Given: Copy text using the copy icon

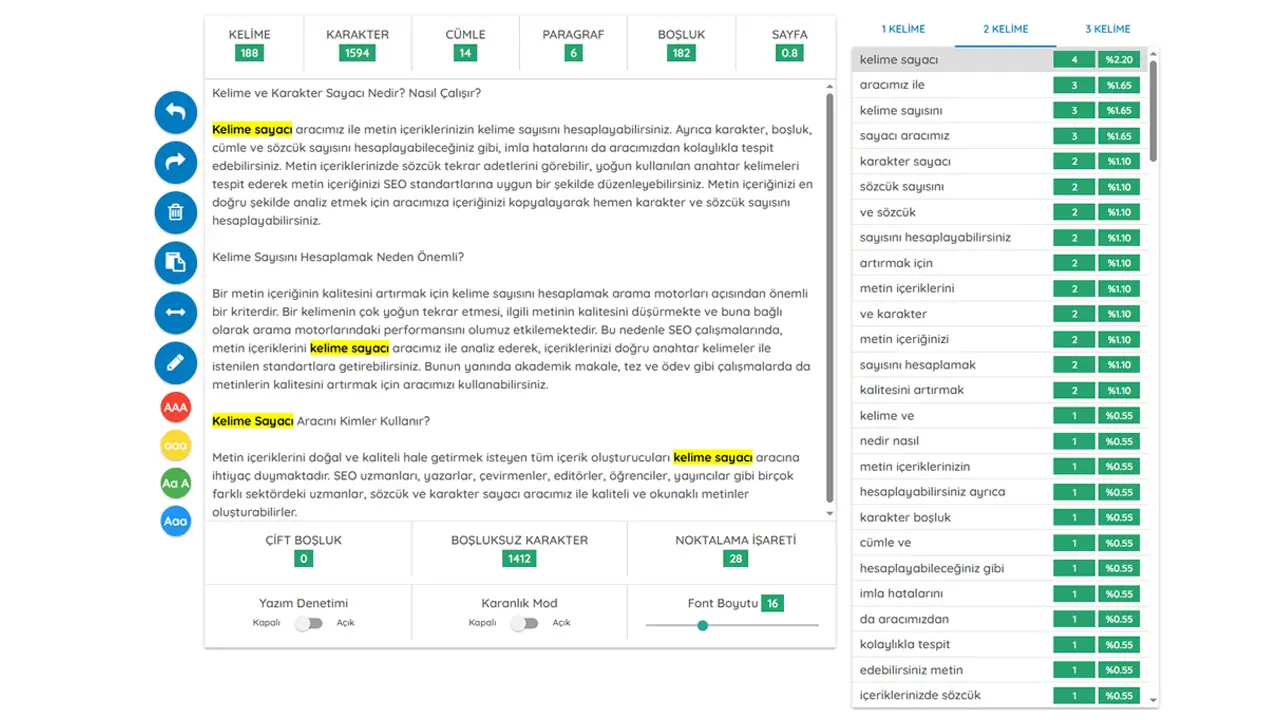Looking at the screenshot, I should tap(176, 262).
